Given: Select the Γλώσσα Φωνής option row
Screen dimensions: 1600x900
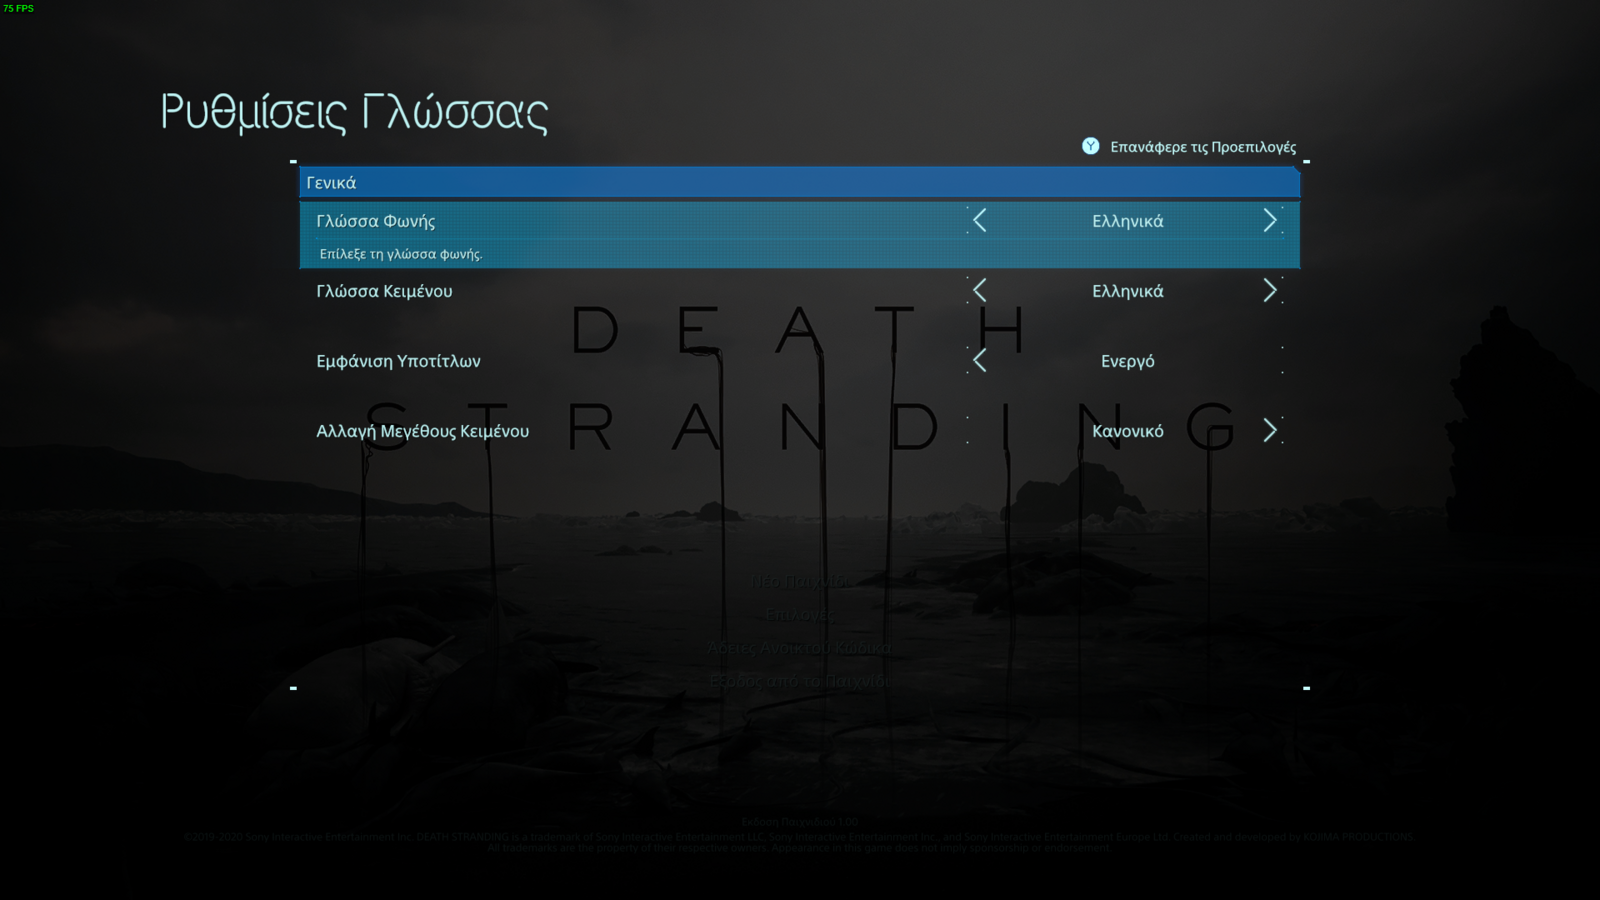Looking at the screenshot, I should [x=800, y=235].
